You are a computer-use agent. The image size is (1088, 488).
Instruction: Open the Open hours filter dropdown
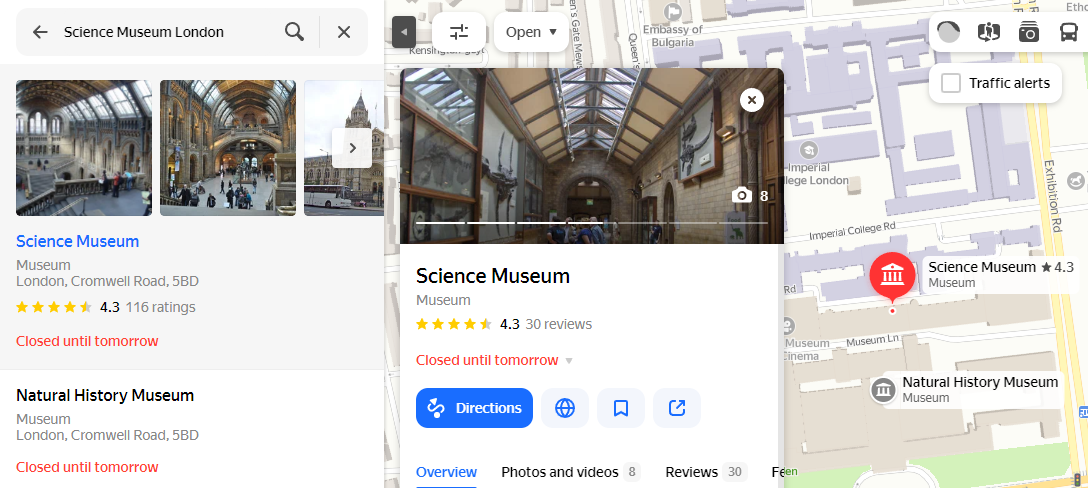[x=531, y=32]
